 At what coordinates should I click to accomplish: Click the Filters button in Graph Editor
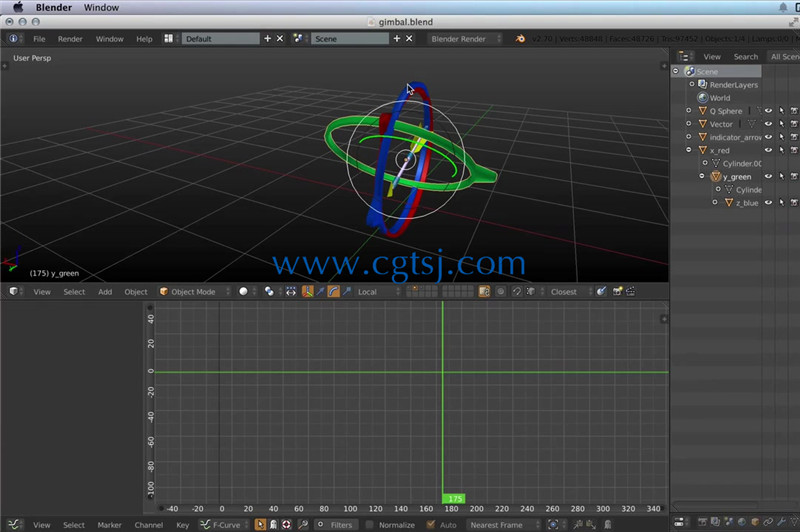pyautogui.click(x=335, y=524)
